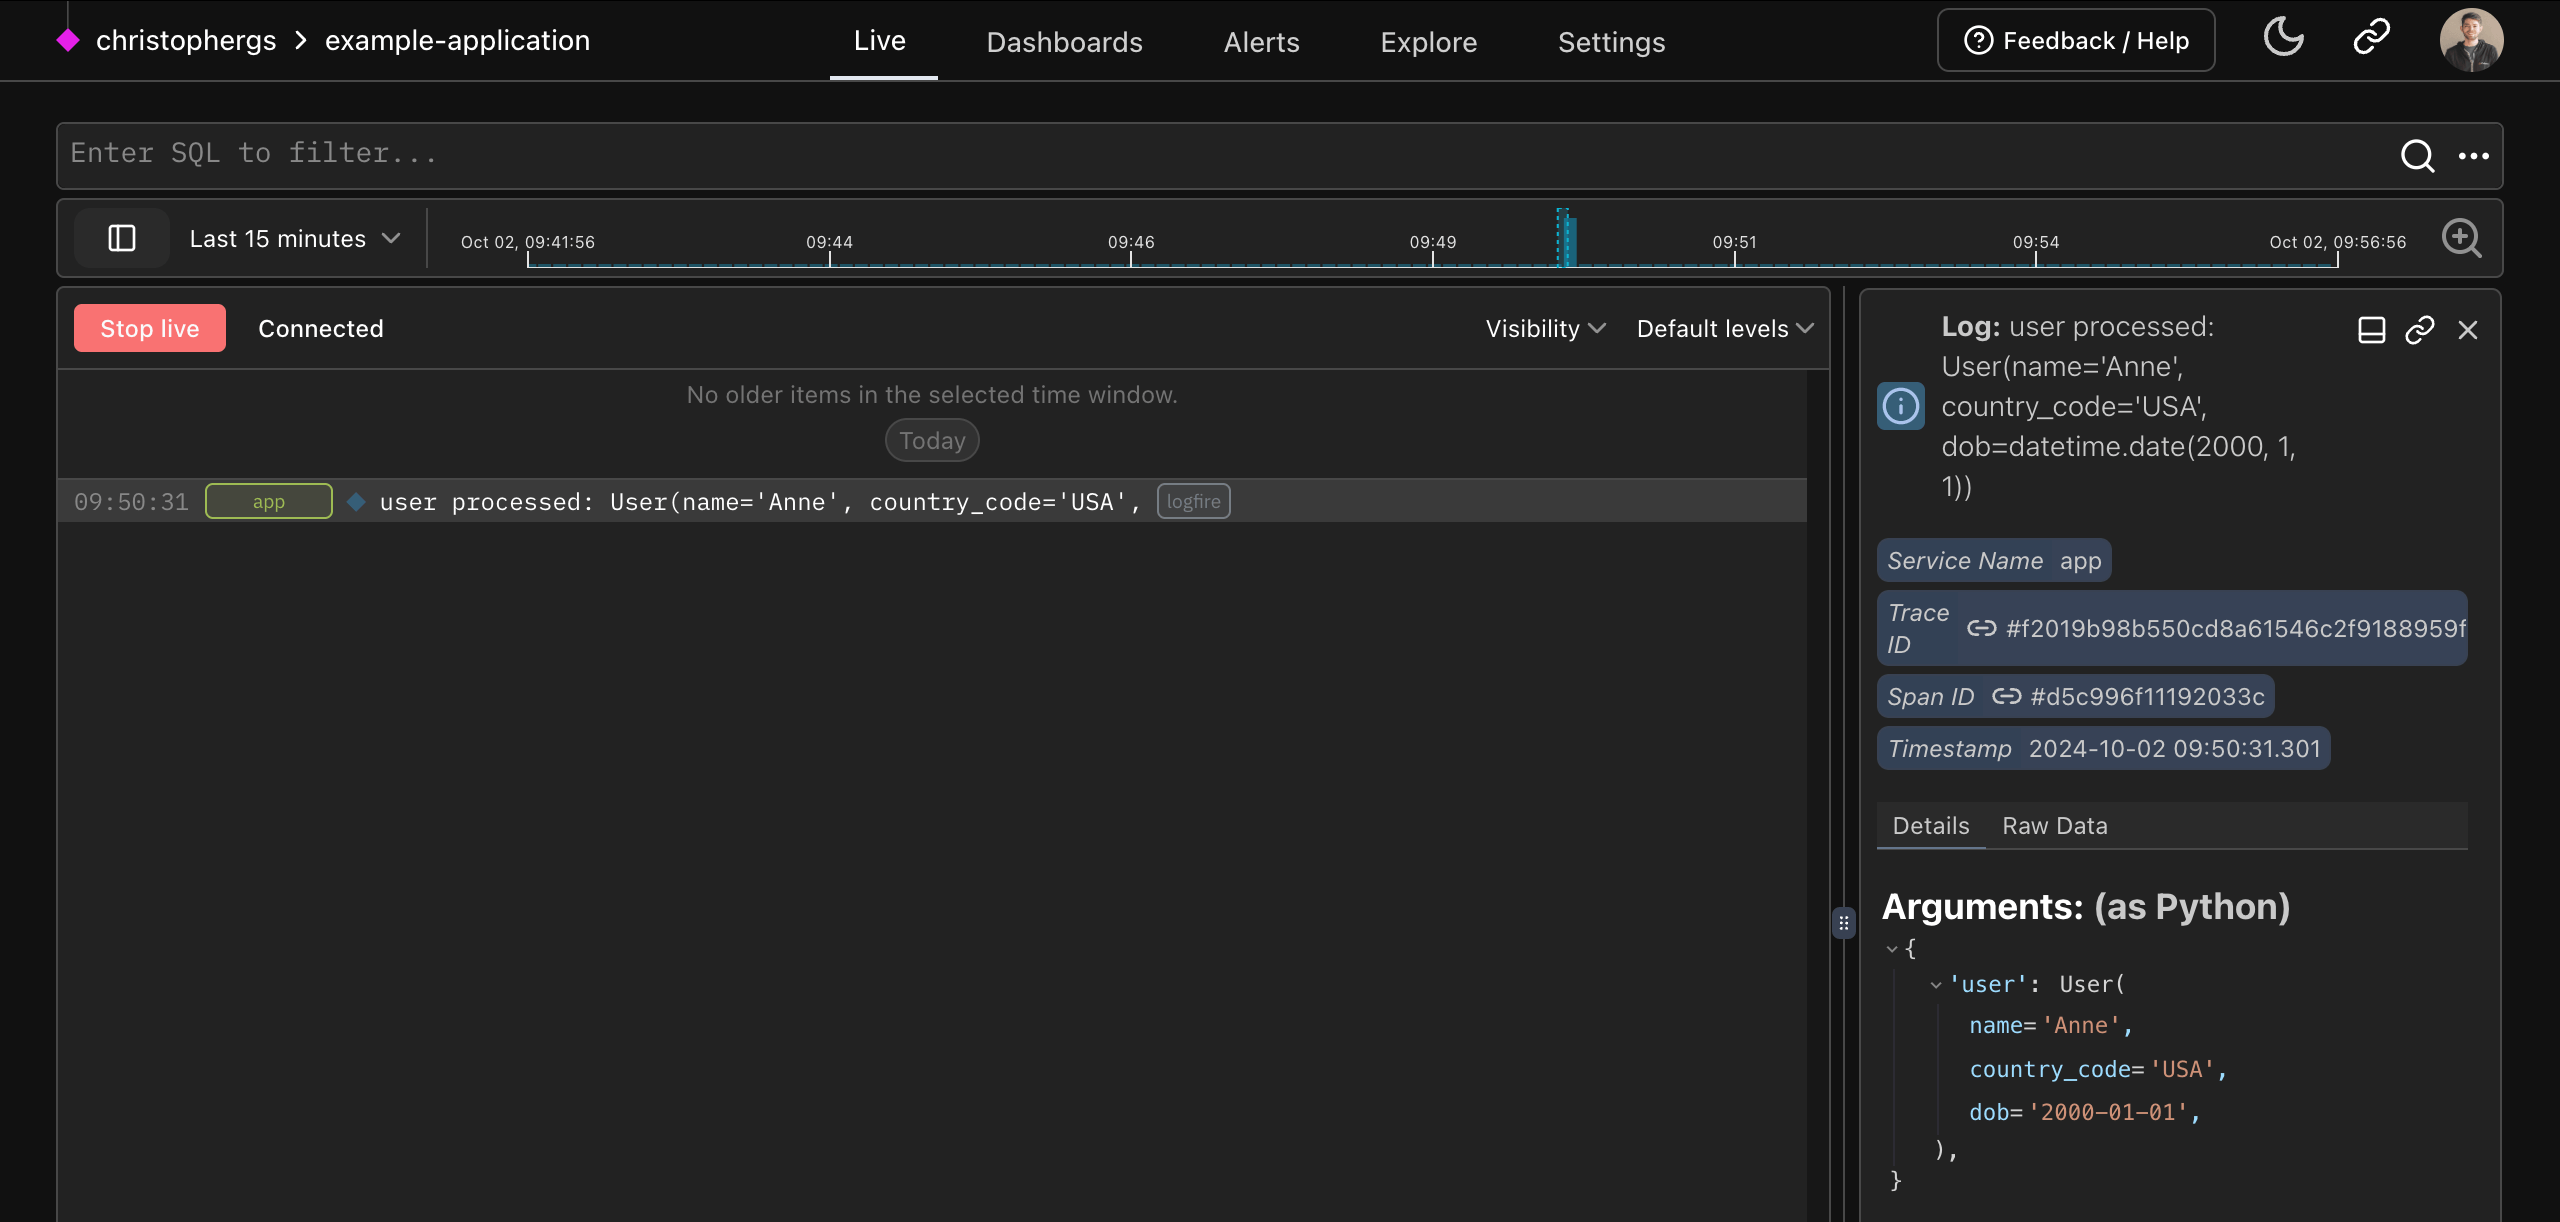Click Stop live to pause streaming
This screenshot has height=1222, width=2560.
(x=149, y=327)
